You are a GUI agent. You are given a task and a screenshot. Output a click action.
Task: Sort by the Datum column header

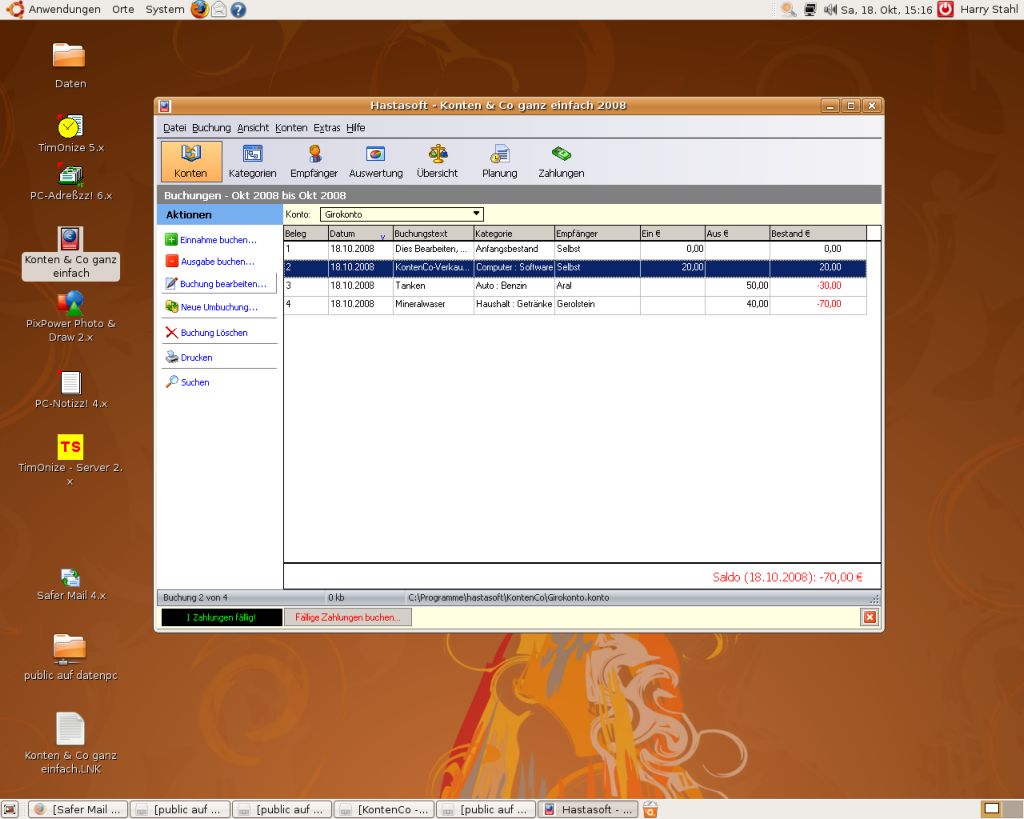360,233
